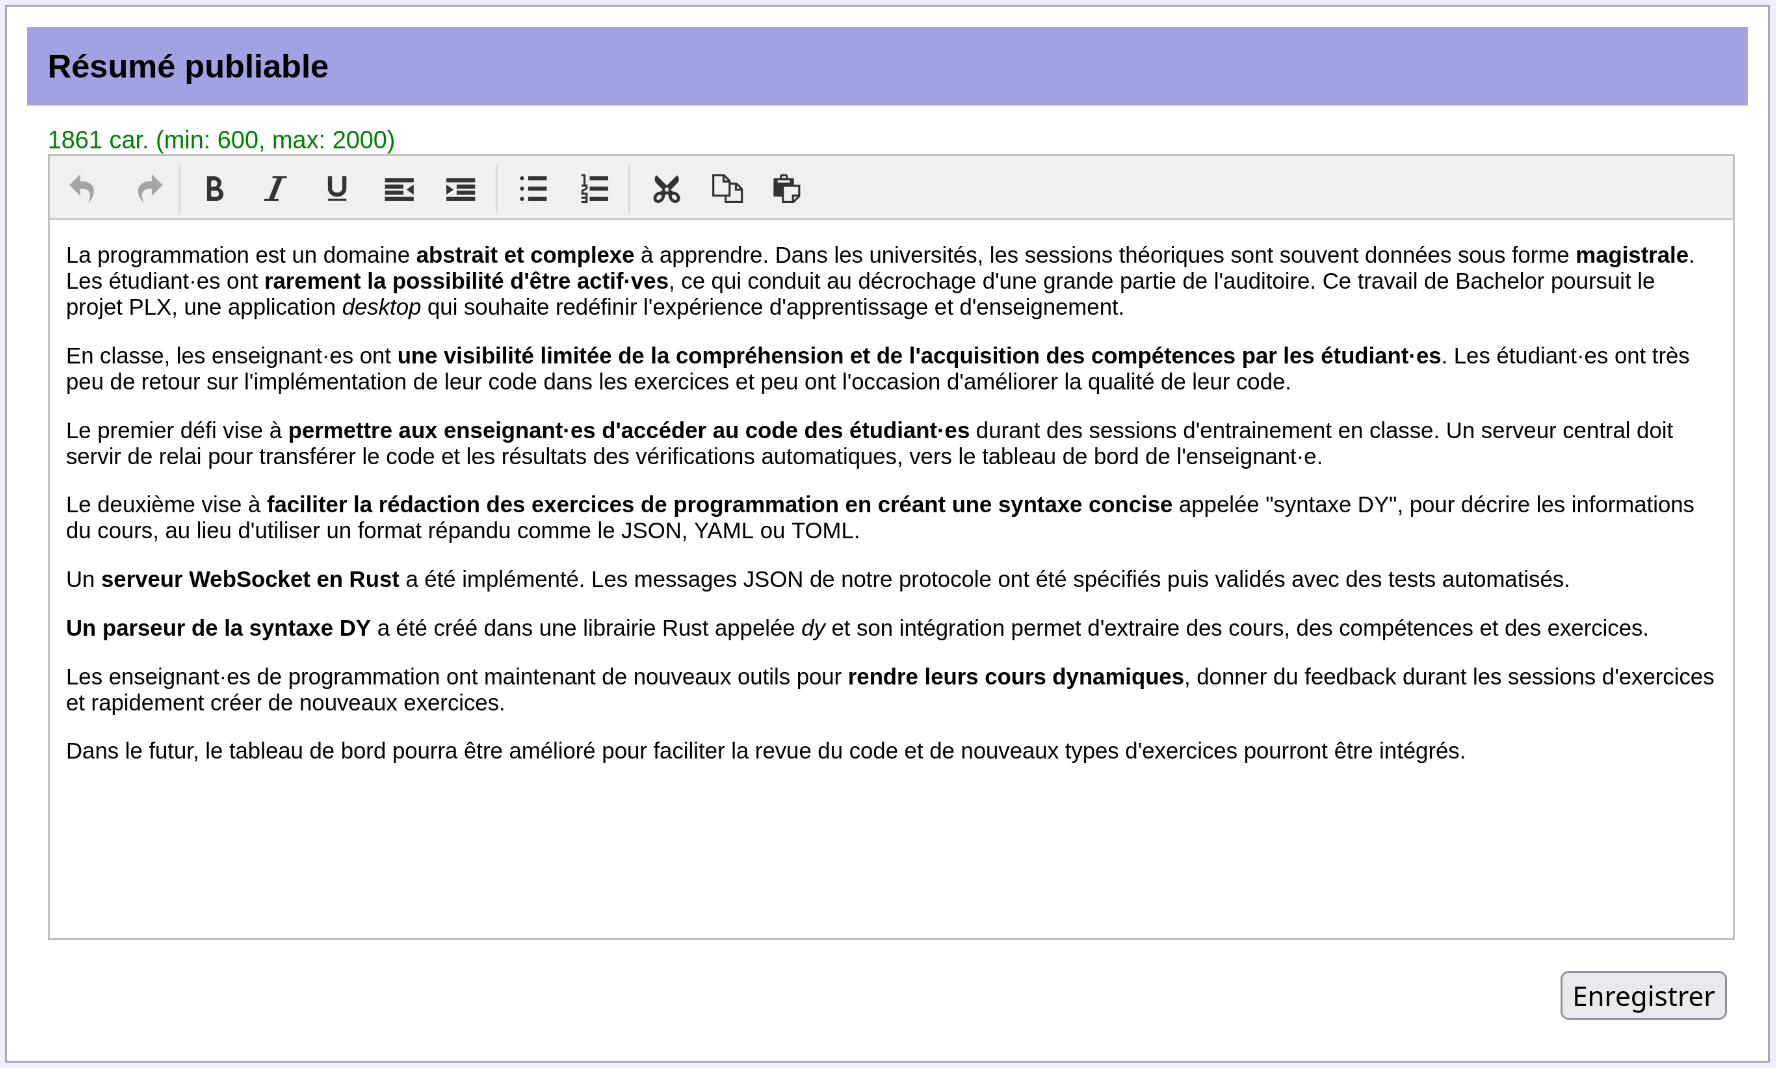The width and height of the screenshot is (1776, 1068).
Task: Toggle underline formatting
Action: pyautogui.click(x=337, y=189)
